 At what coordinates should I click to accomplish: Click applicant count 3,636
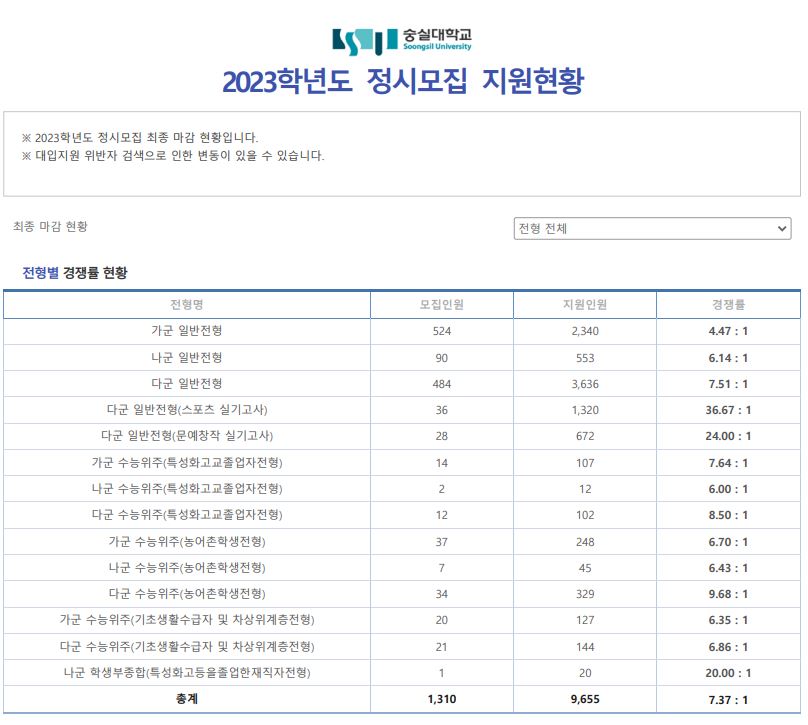[x=585, y=384]
